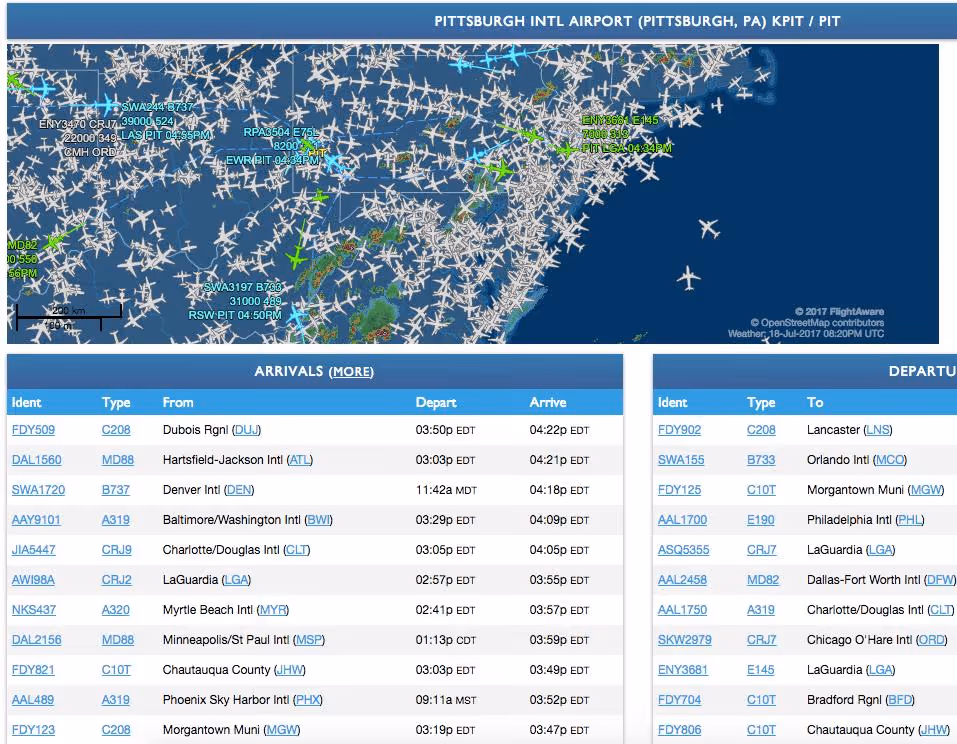The image size is (957, 744).
Task: Open B737 aircraft type link
Action: 115,489
